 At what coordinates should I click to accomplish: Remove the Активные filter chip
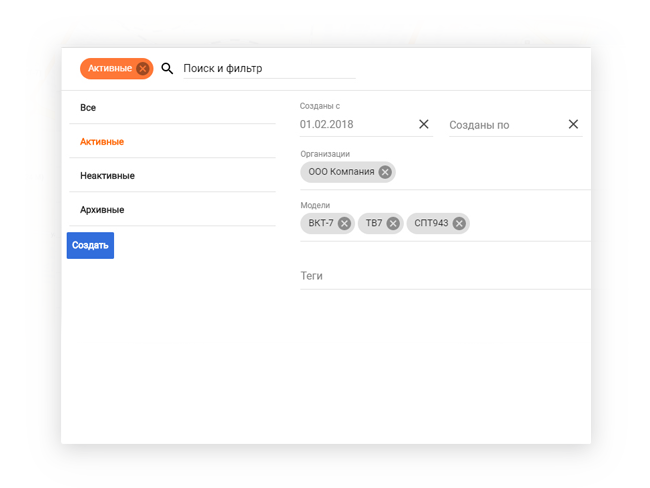click(143, 68)
